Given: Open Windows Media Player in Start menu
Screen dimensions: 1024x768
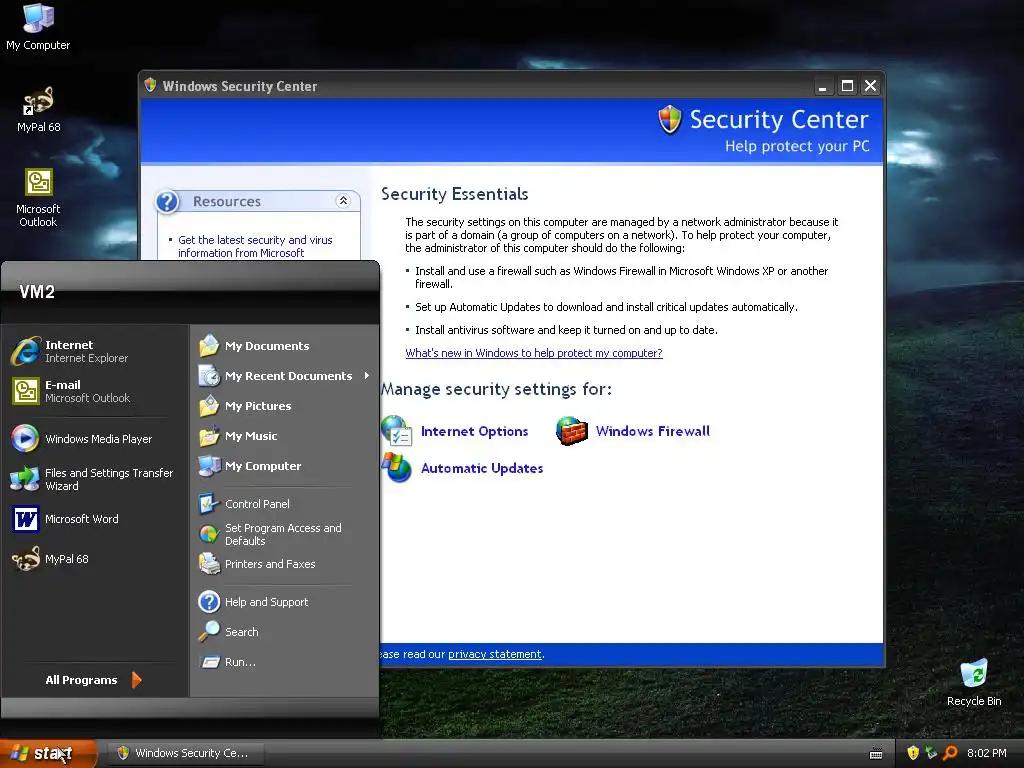Looking at the screenshot, I should pyautogui.click(x=82, y=439).
